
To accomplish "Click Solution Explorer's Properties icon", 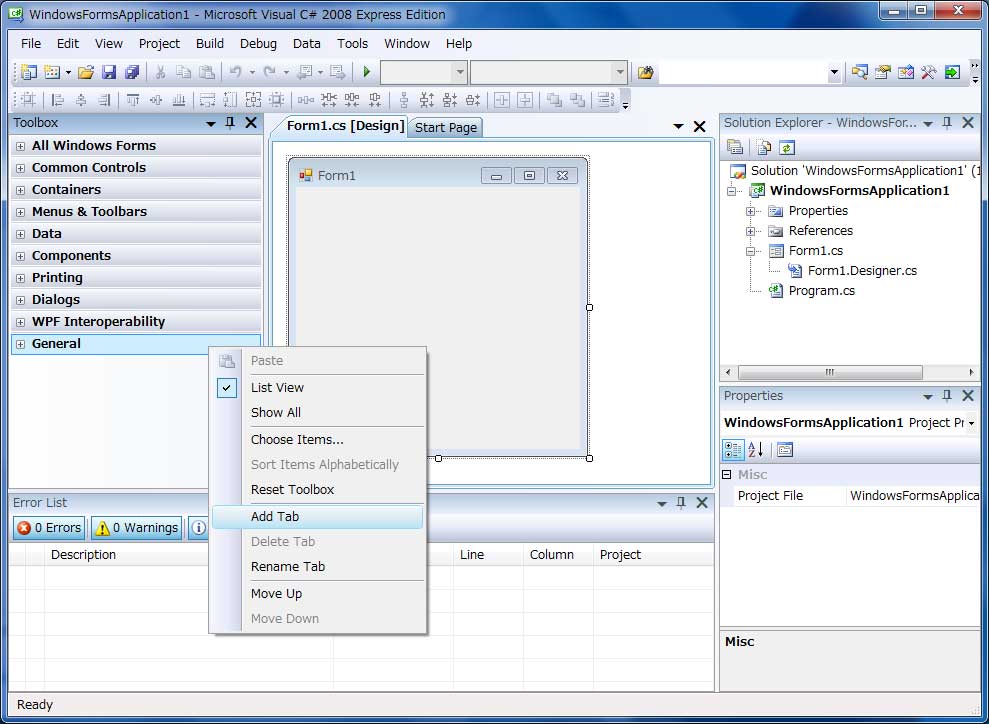I will (735, 148).
